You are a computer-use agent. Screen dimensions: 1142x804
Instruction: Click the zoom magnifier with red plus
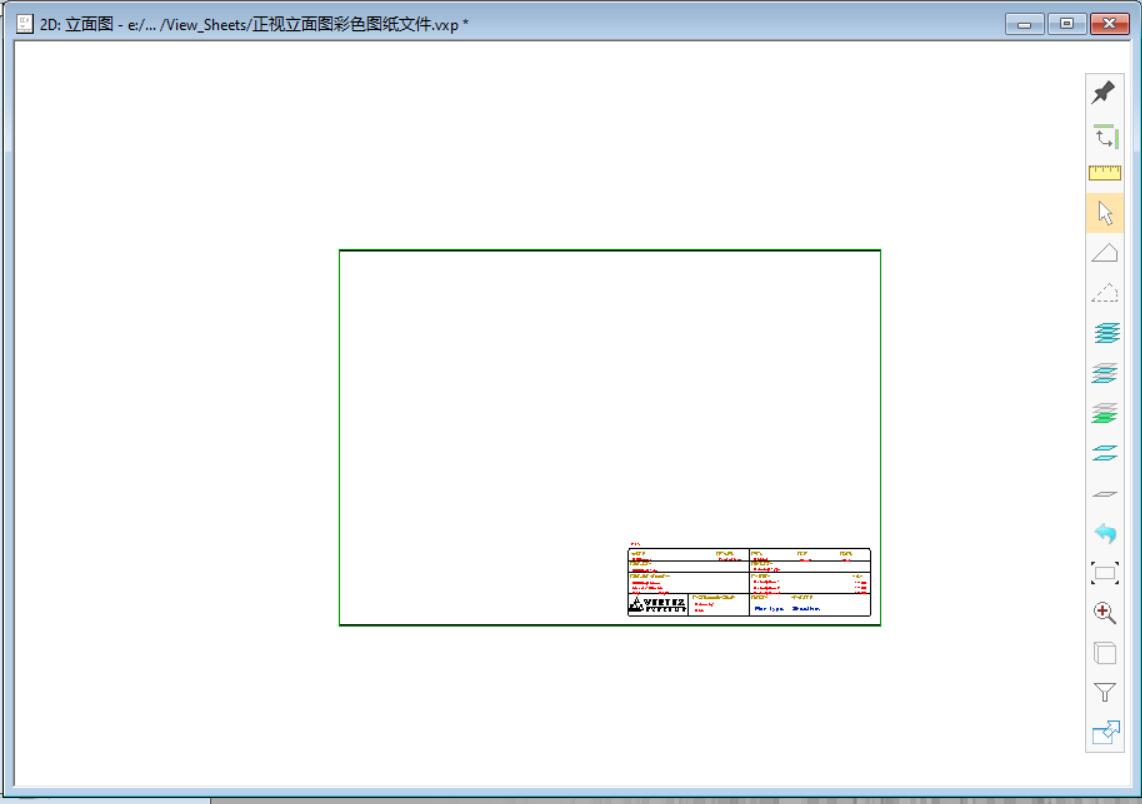(1104, 613)
